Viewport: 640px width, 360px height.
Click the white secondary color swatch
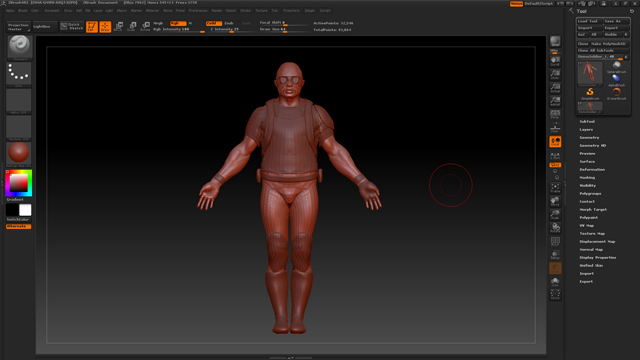(25, 210)
